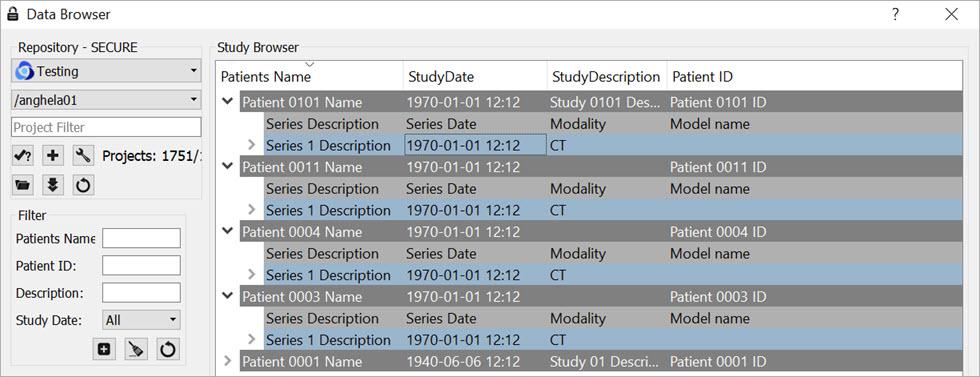This screenshot has height=377, width=980.
Task: Click the Study 0101 Des... cell
Action: pyautogui.click(x=605, y=102)
